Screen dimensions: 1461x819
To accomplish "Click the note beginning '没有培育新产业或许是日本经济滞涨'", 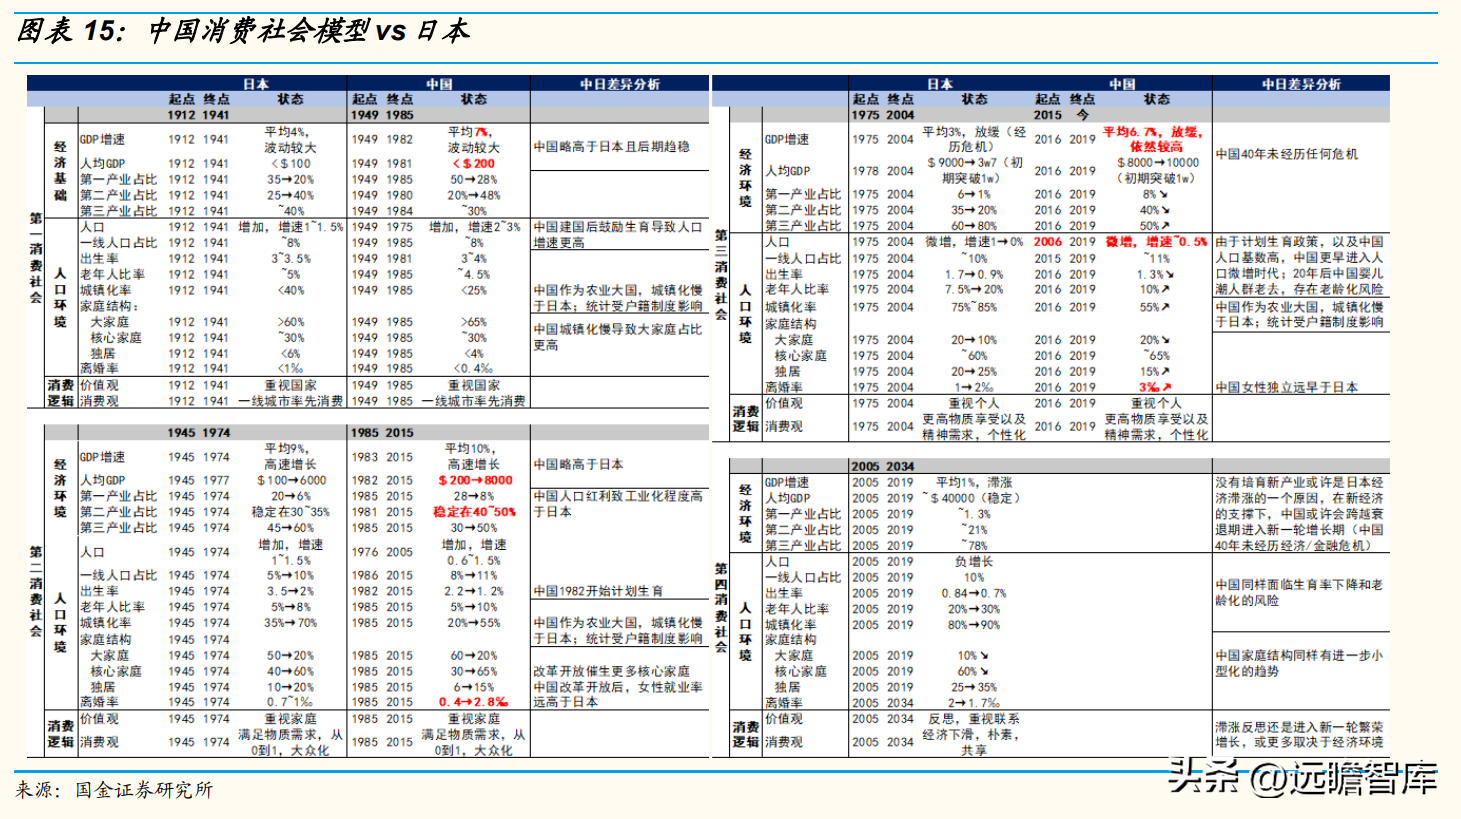I will click(1300, 514).
